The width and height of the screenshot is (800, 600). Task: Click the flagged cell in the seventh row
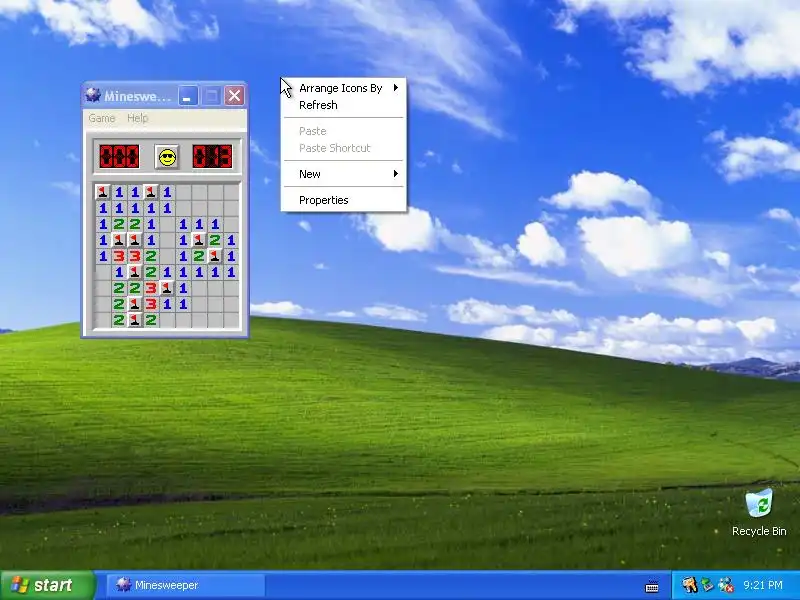(167, 288)
